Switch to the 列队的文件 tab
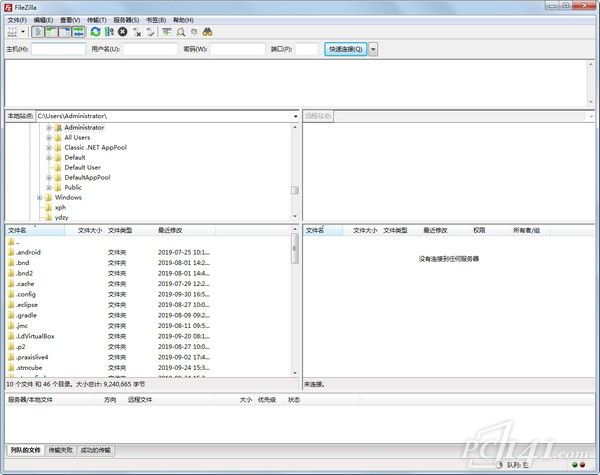This screenshot has height=475, width=600. [x=25, y=450]
